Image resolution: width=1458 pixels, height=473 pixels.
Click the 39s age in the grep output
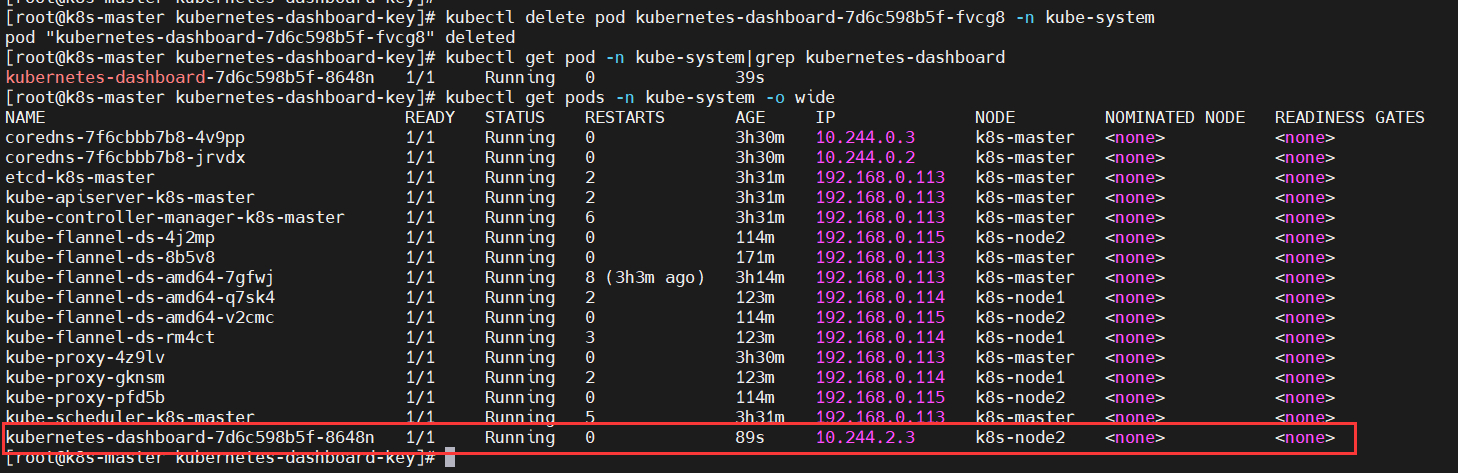tap(750, 77)
